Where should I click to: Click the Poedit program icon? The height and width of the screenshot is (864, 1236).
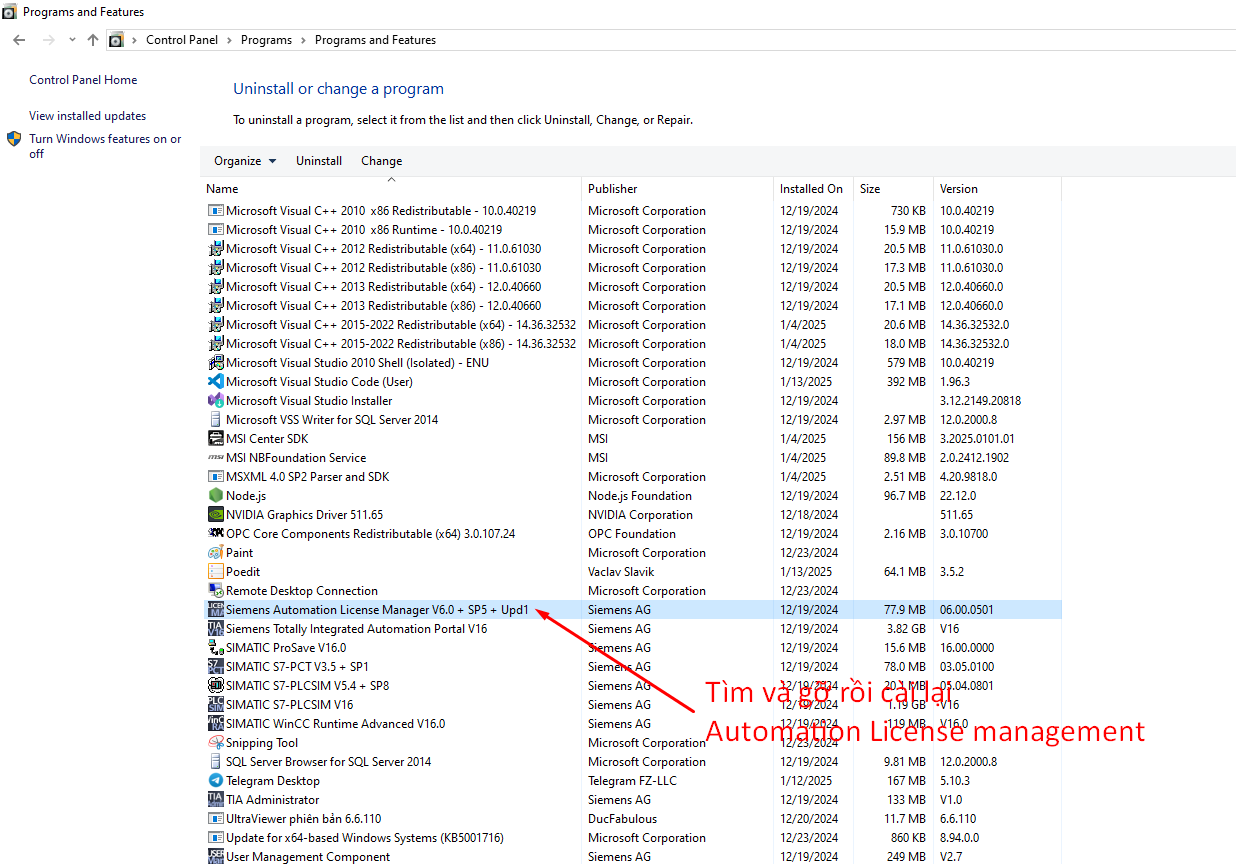[x=215, y=571]
